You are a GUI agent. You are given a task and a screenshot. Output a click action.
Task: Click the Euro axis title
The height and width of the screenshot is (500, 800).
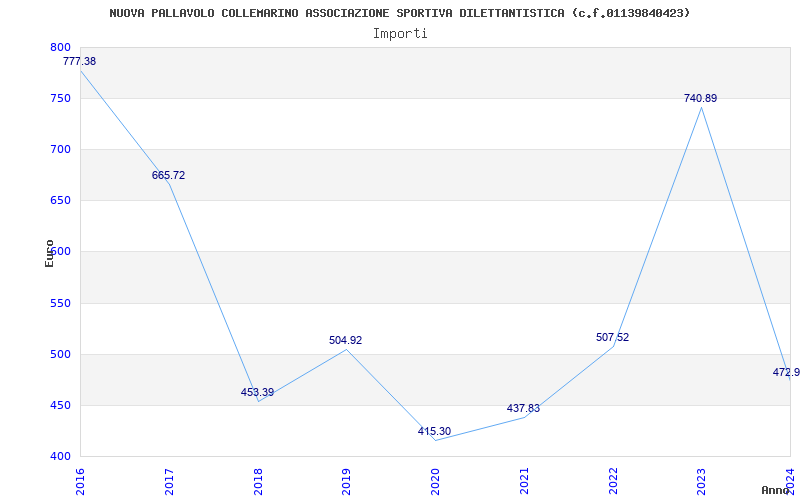coord(49,253)
